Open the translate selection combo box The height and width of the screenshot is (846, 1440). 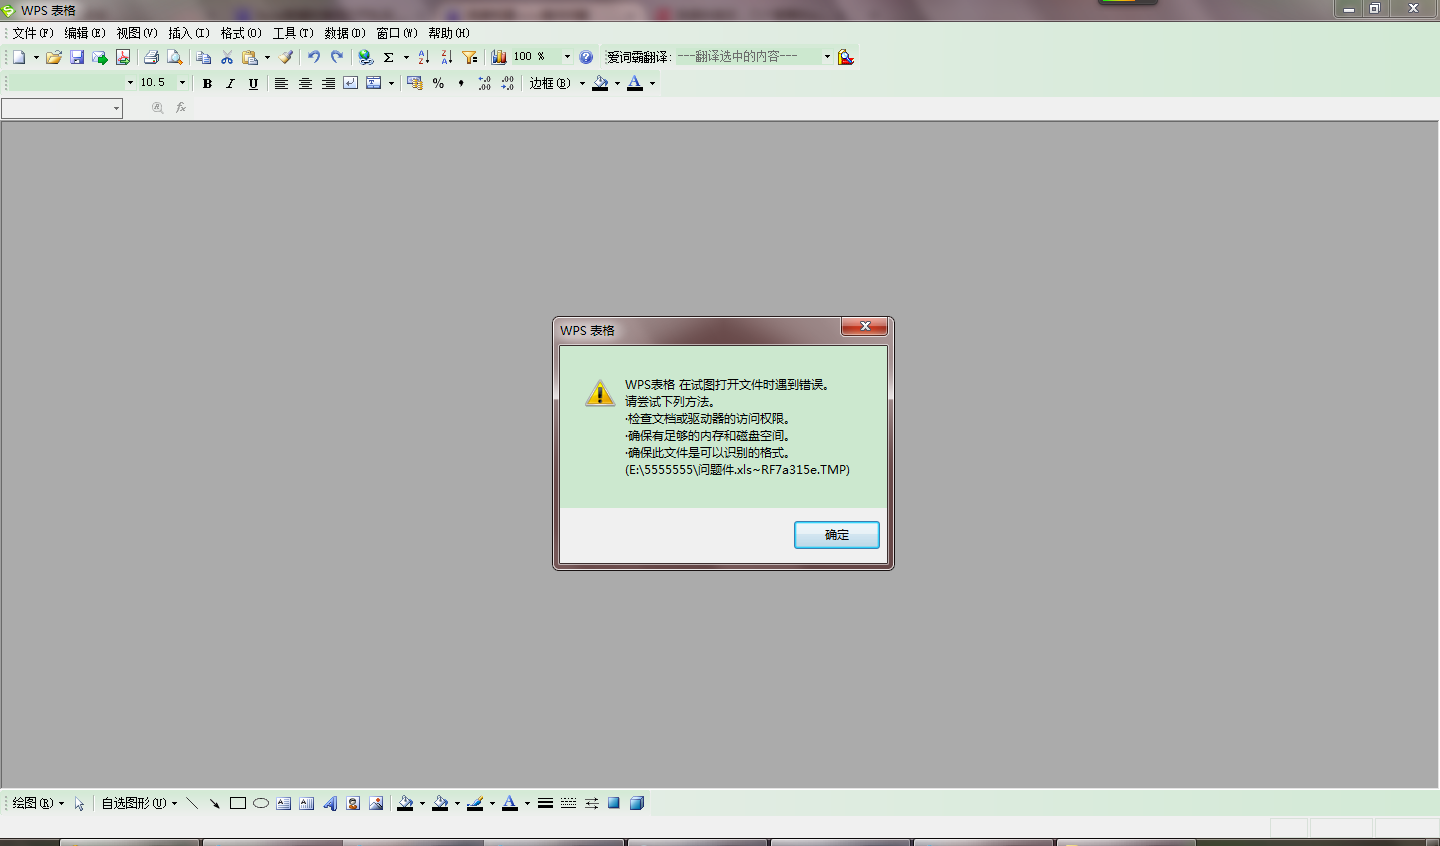[827, 57]
